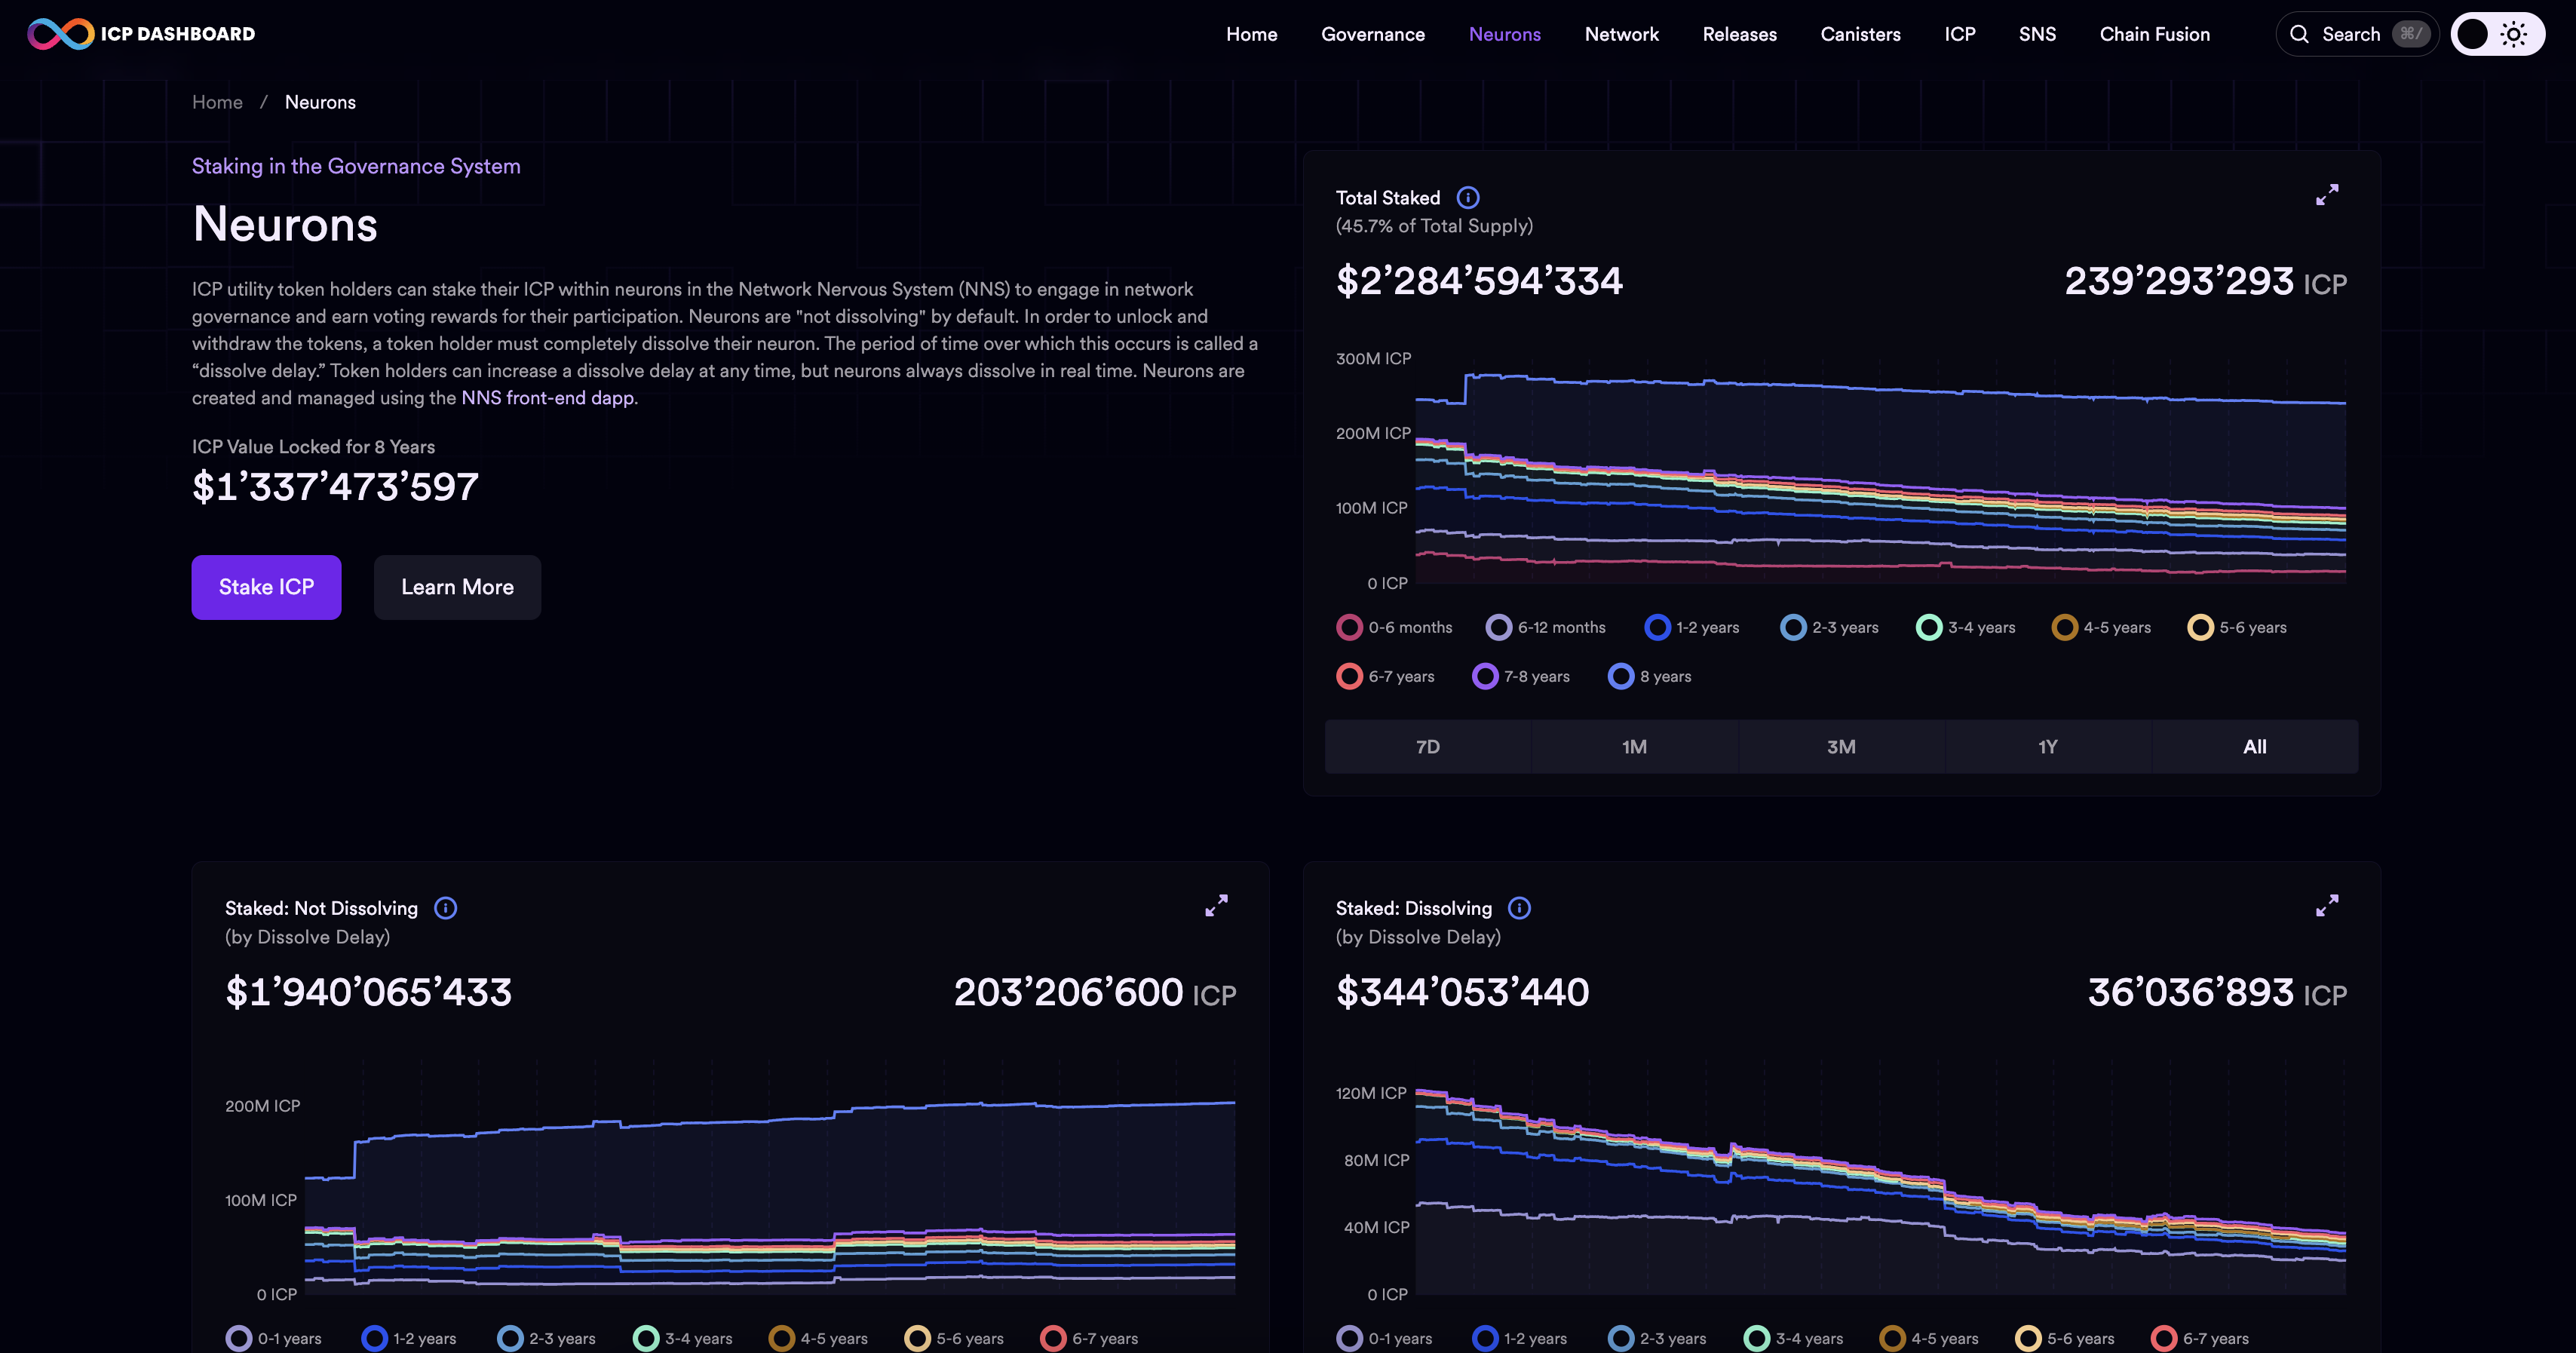Expand the Staked: Dissolving chart
The width and height of the screenshot is (2576, 1353).
(2327, 906)
